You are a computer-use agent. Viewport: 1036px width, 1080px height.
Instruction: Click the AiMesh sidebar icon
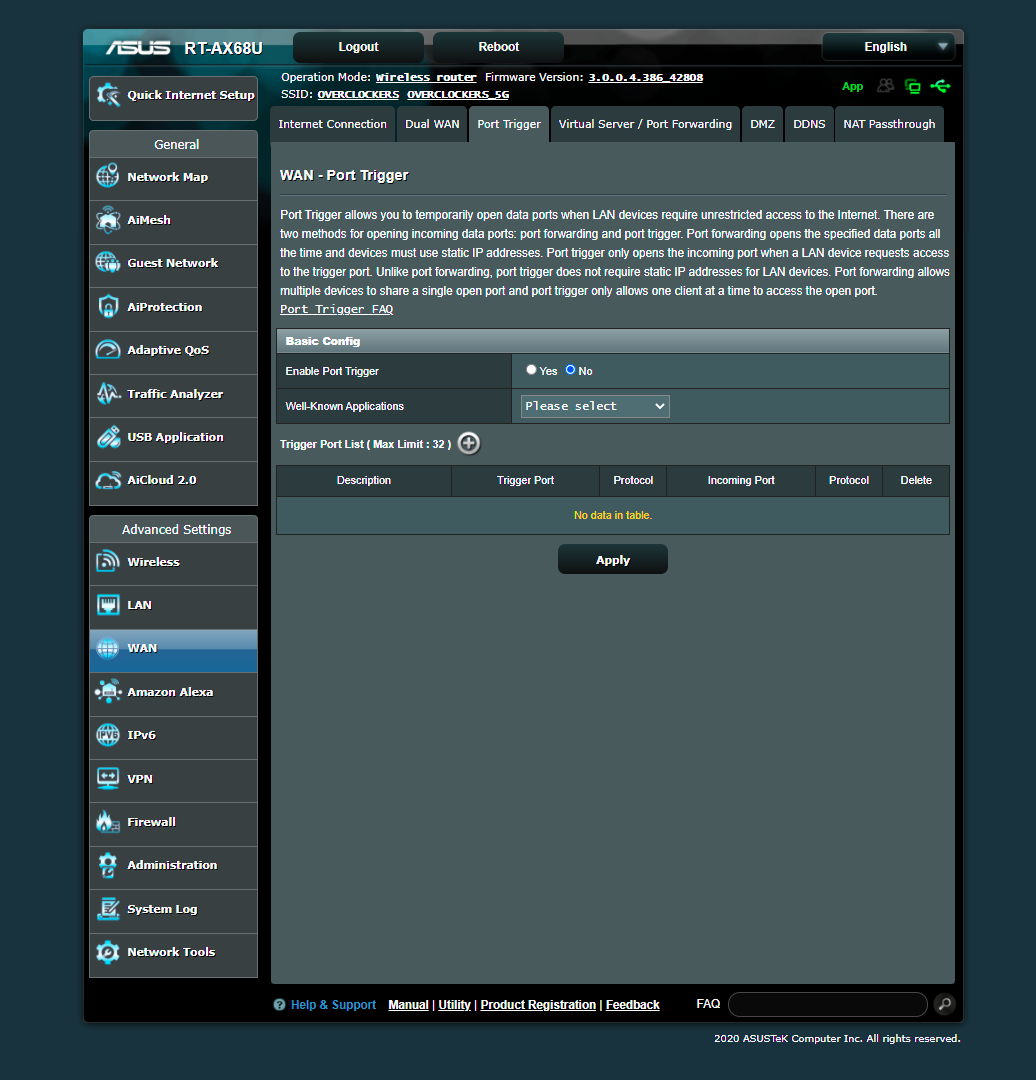108,220
